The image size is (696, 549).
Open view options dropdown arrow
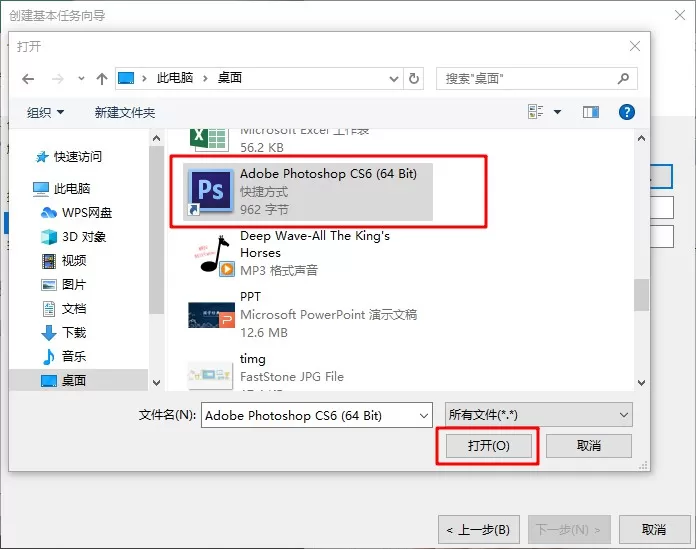[x=558, y=112]
